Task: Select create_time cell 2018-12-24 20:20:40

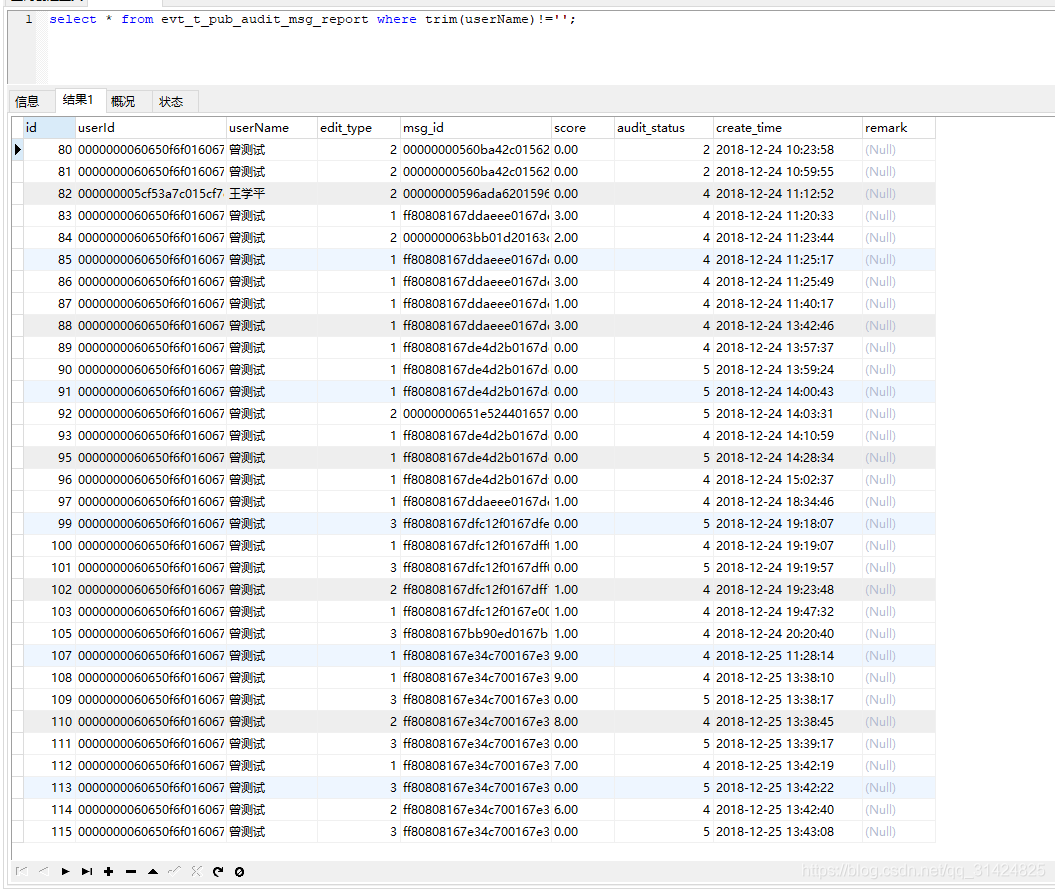Action: [x=788, y=634]
